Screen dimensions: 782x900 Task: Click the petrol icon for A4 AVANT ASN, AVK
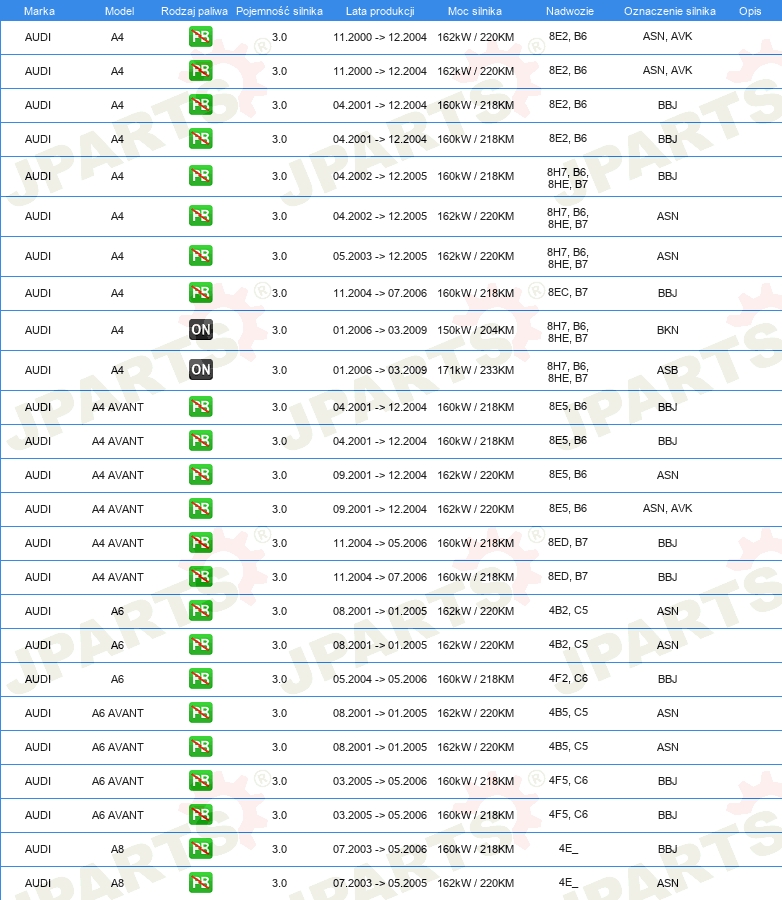click(x=200, y=509)
